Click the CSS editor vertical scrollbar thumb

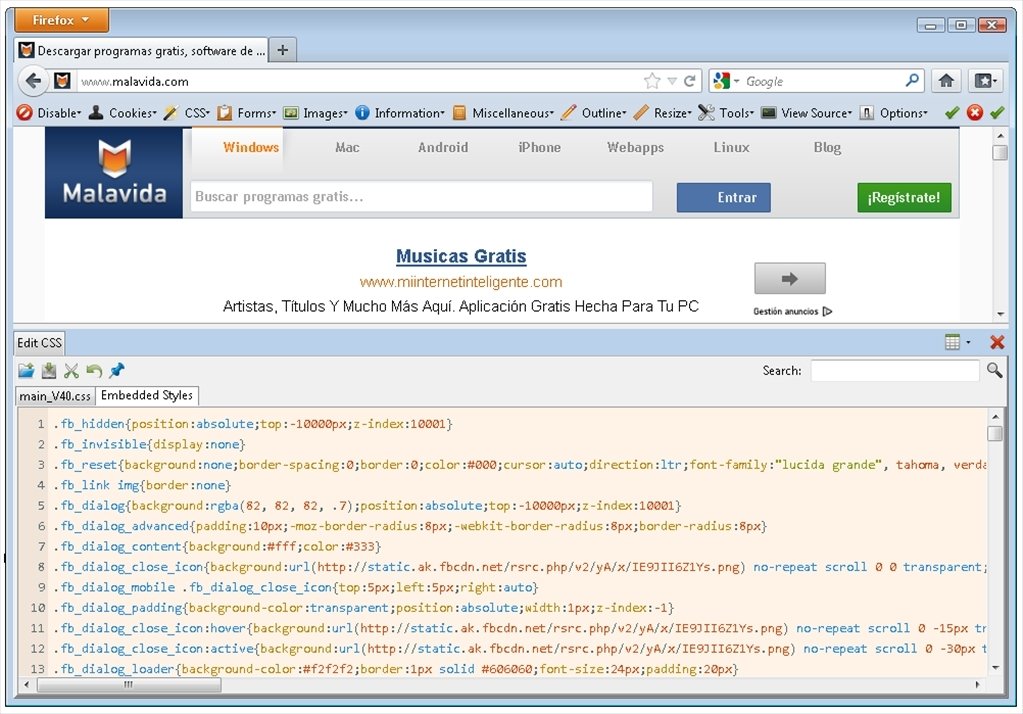point(995,433)
